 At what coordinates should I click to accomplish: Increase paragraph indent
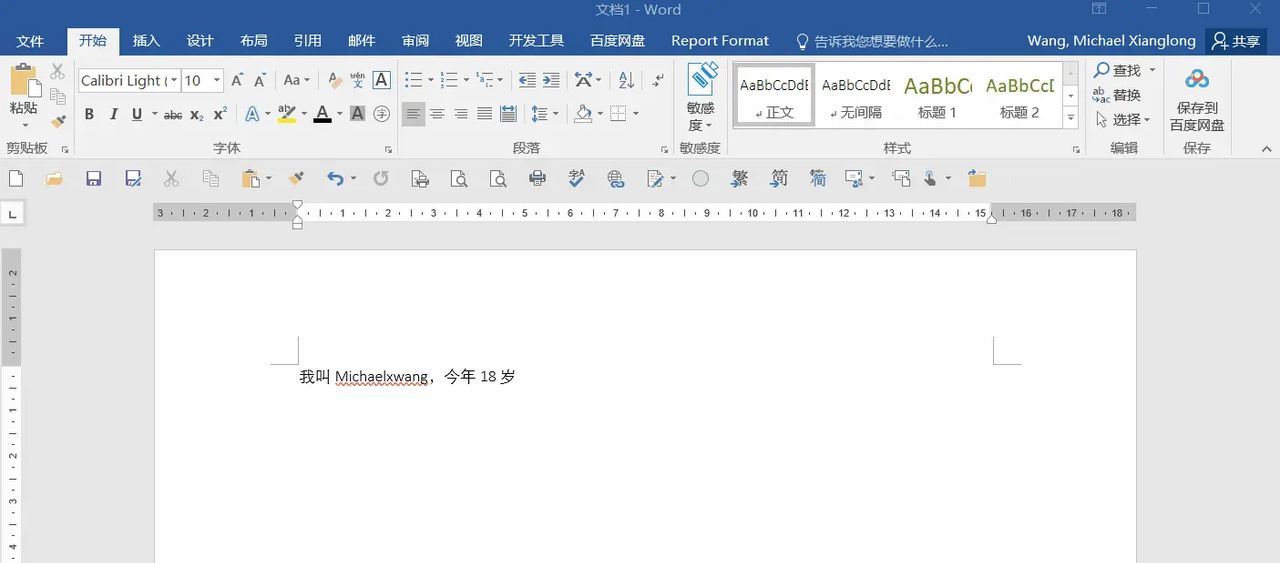(551, 80)
